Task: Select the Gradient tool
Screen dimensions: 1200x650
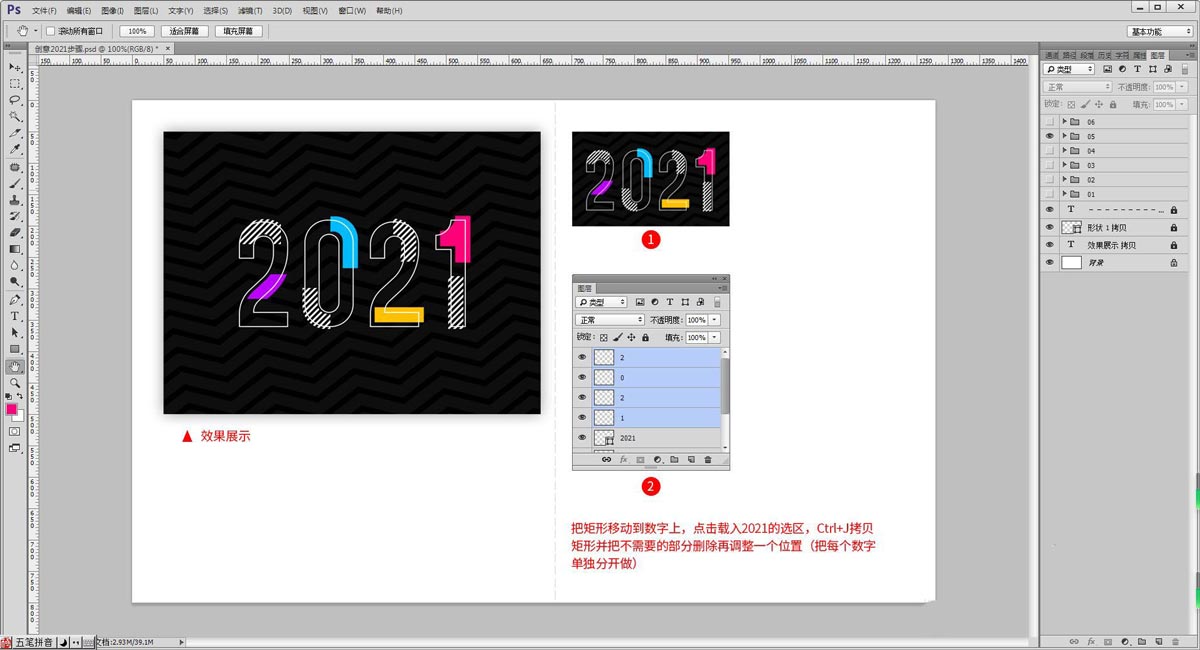Action: pyautogui.click(x=15, y=249)
